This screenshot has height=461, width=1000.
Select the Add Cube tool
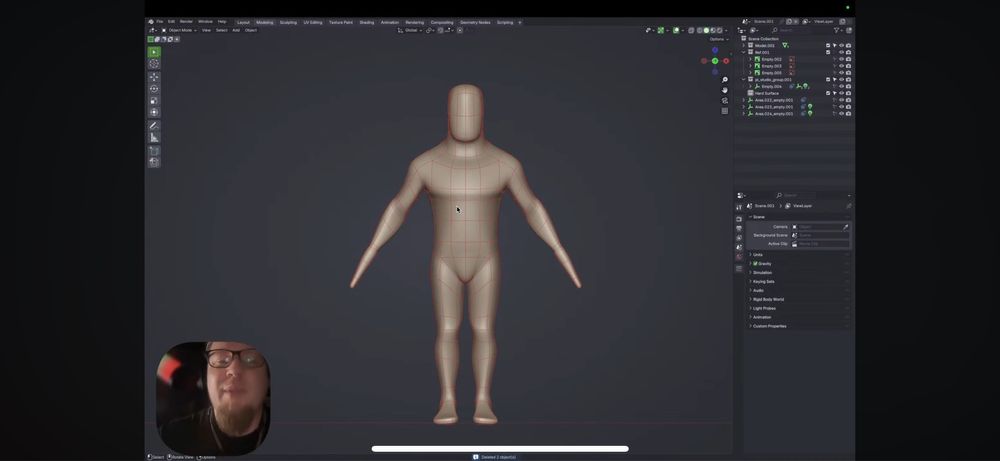(x=154, y=150)
